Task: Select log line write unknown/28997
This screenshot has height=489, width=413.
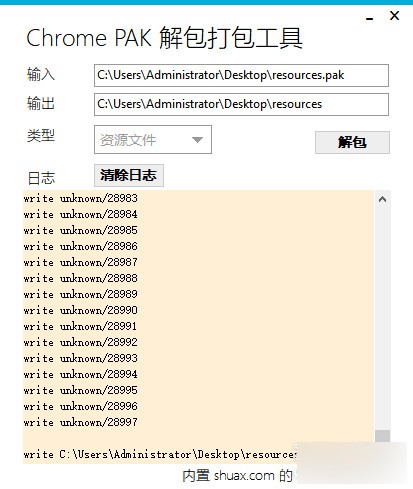Action: pyautogui.click(x=80, y=422)
